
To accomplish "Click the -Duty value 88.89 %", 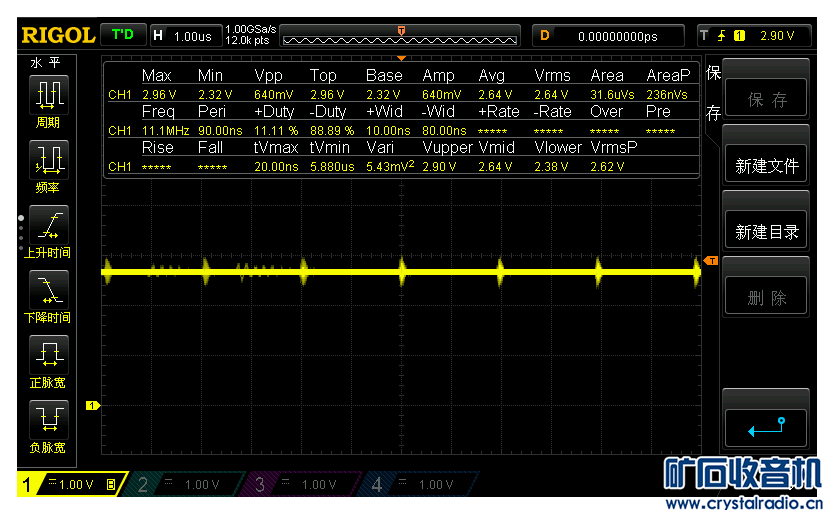I will click(x=332, y=130).
